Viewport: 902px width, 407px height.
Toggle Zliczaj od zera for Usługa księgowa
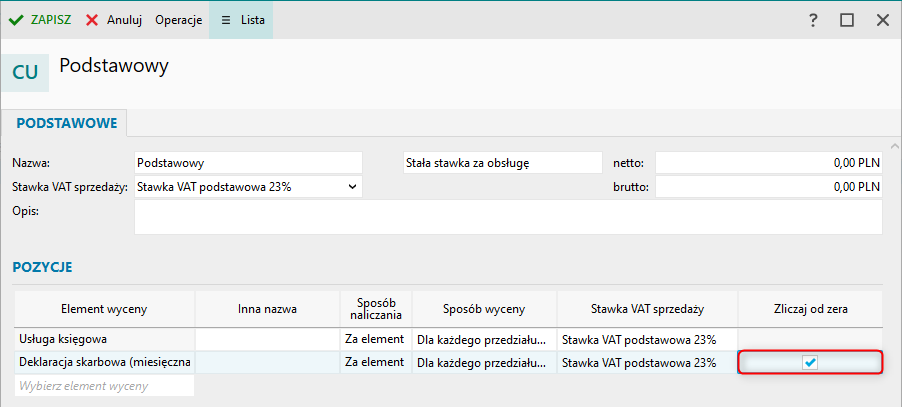click(x=810, y=339)
